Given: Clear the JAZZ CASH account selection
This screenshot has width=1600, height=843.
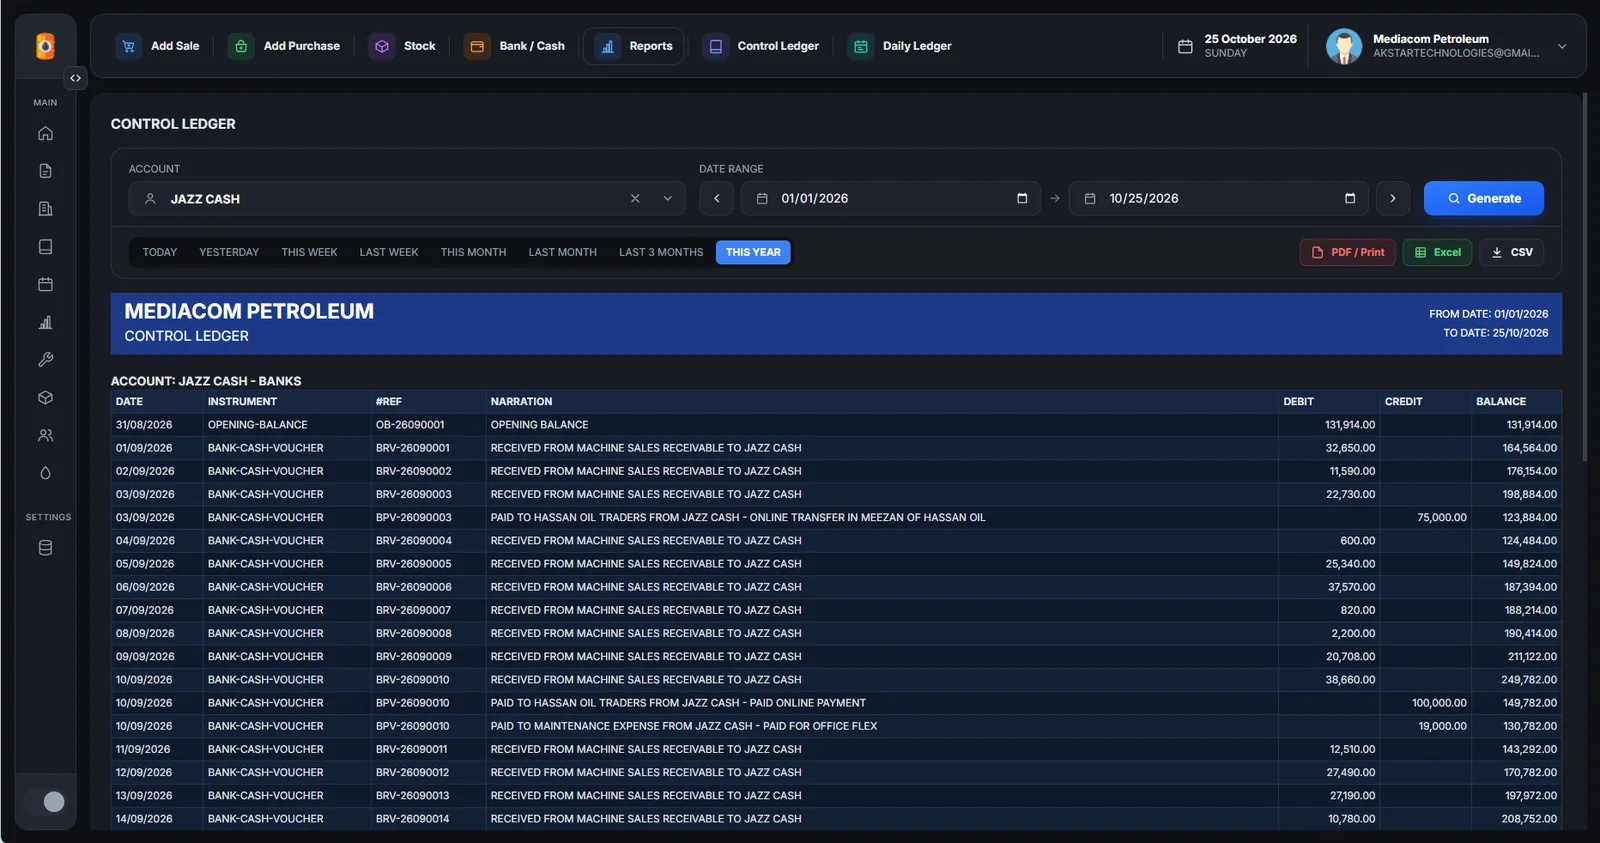Looking at the screenshot, I should [635, 199].
